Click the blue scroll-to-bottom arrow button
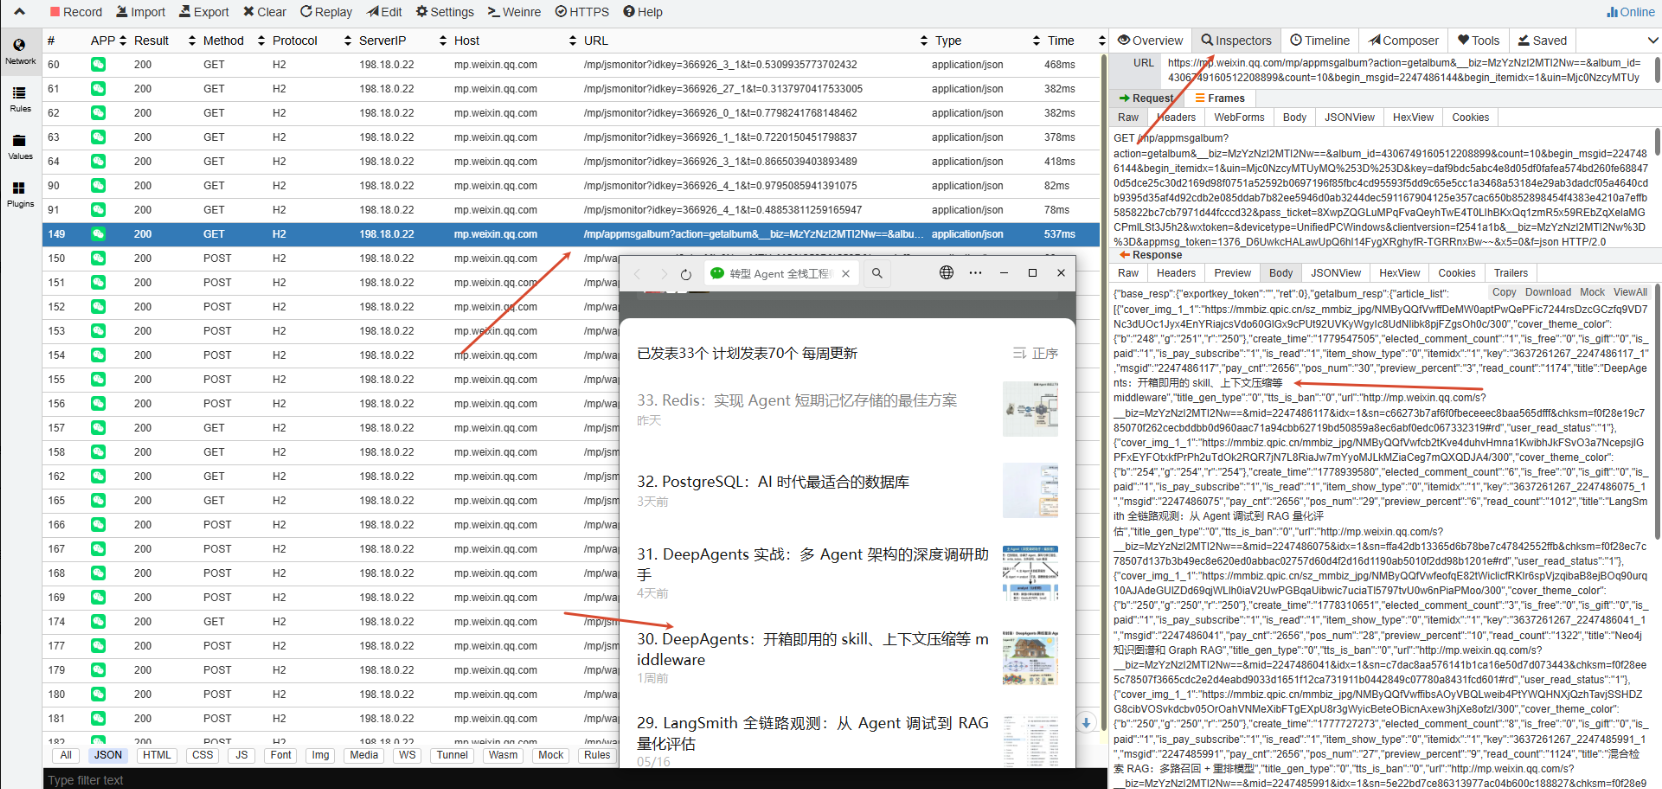The image size is (1662, 789). (1086, 722)
